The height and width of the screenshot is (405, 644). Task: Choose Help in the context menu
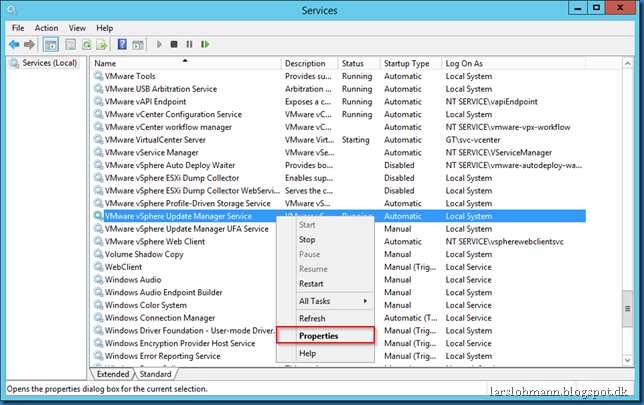(325, 353)
